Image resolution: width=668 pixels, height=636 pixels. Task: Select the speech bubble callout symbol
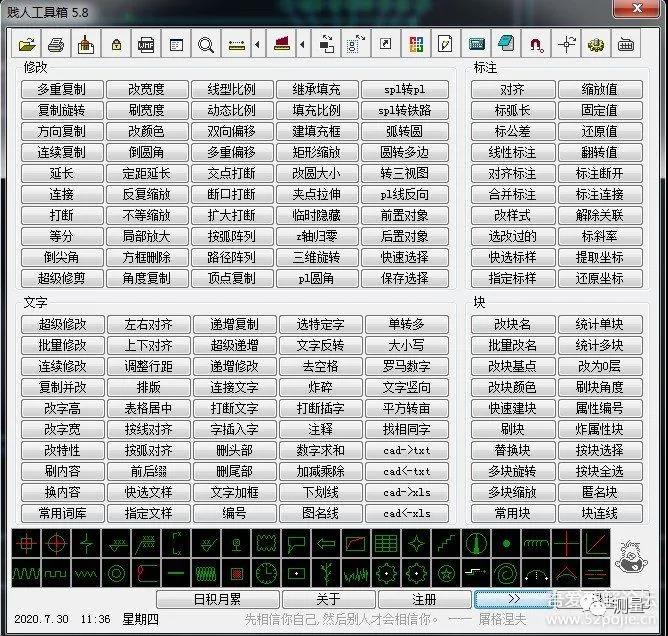(296, 543)
